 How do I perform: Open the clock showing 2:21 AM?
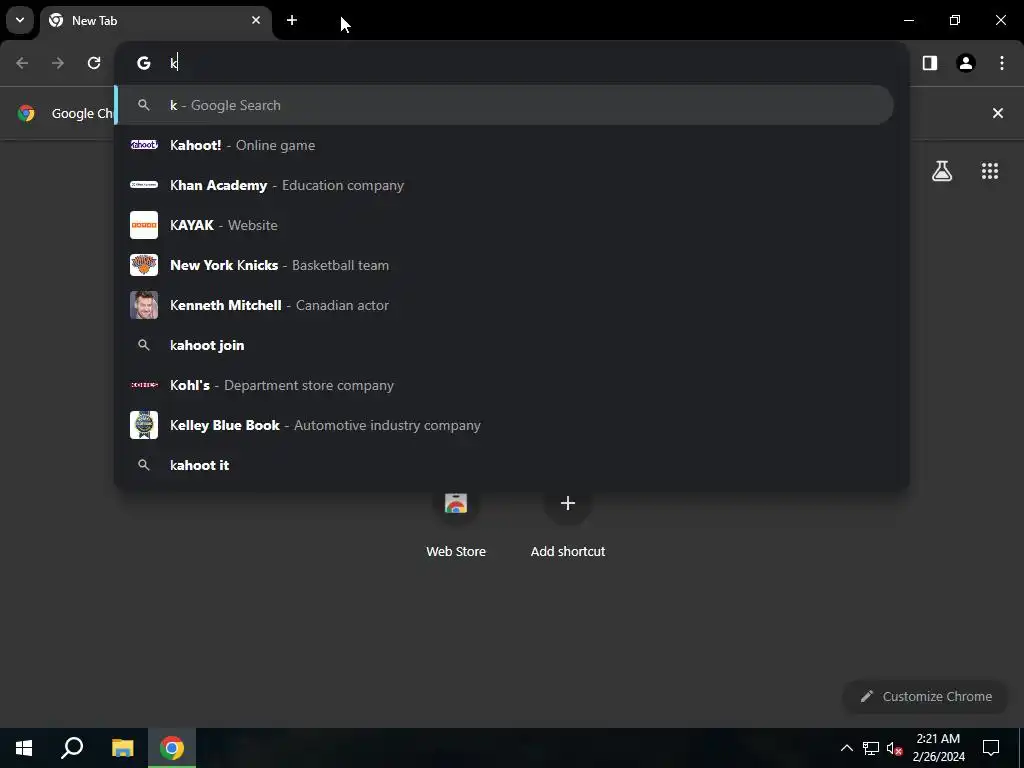point(938,748)
